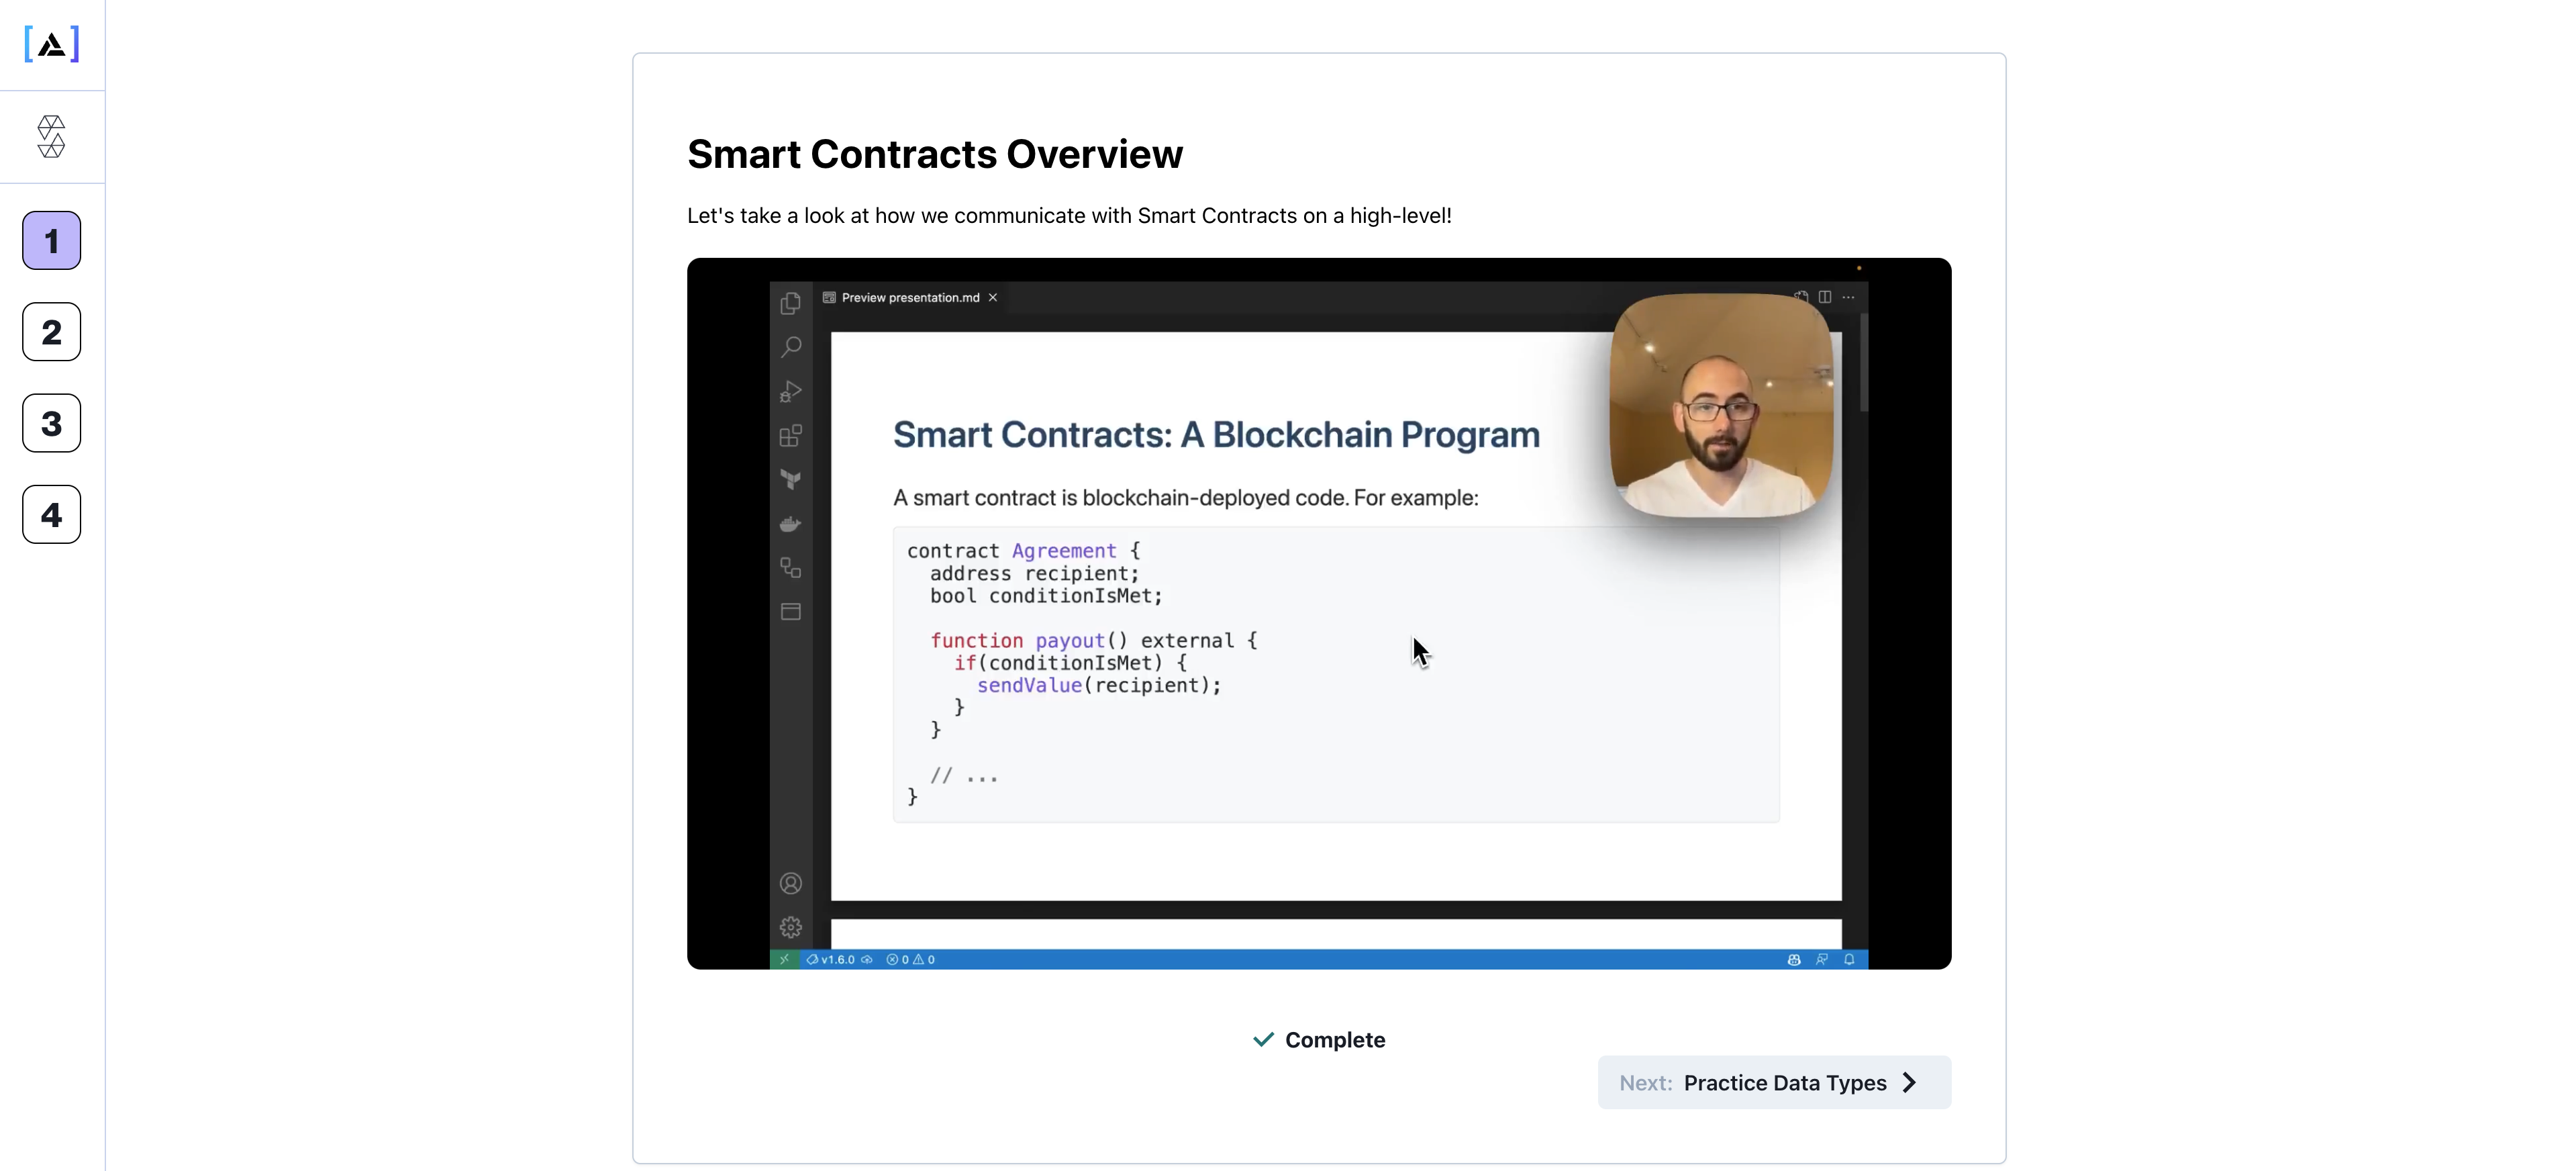The width and height of the screenshot is (2576, 1171).
Task: Select the Explorer icon in the activity bar
Action: coord(791,303)
